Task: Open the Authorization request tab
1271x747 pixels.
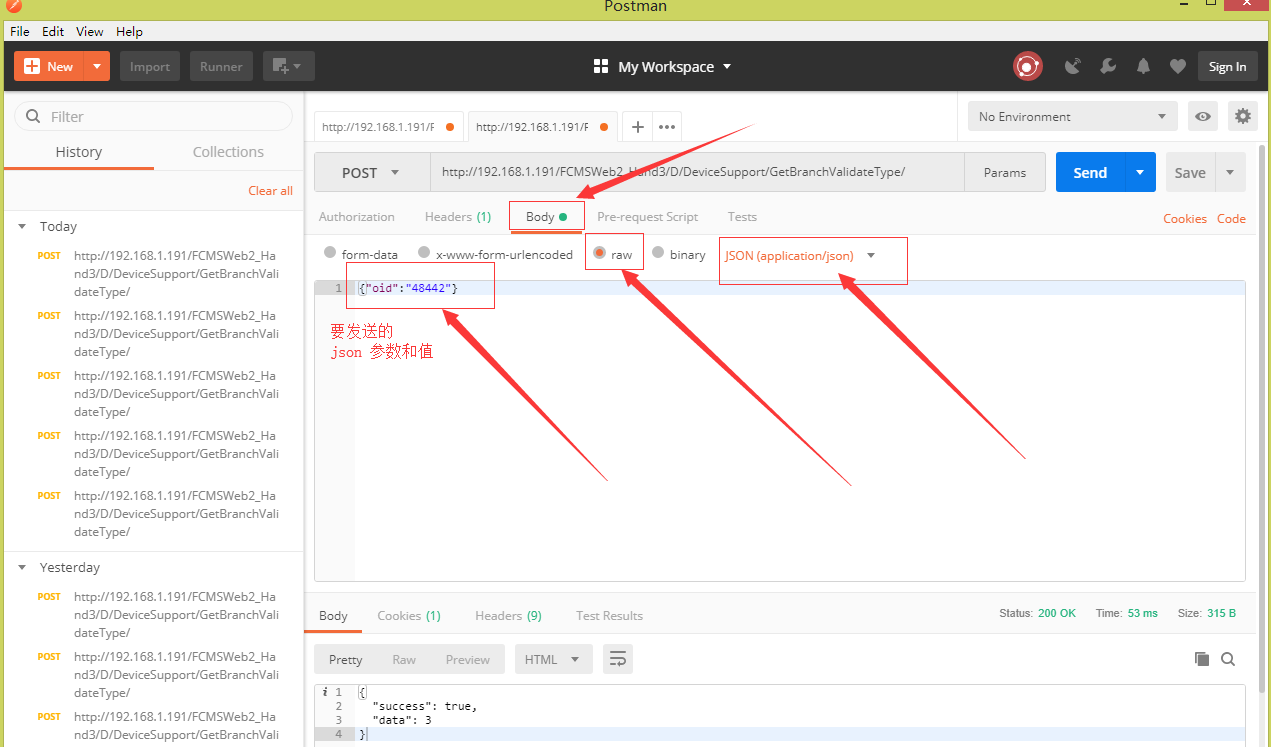Action: tap(356, 217)
